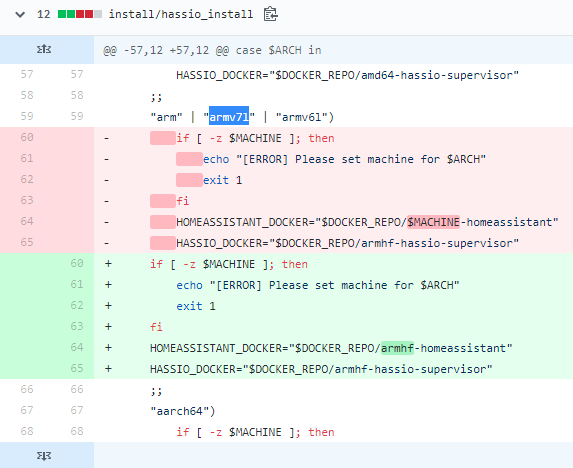Click the "aarch64") line 67
The width and height of the screenshot is (573, 468).
point(183,411)
